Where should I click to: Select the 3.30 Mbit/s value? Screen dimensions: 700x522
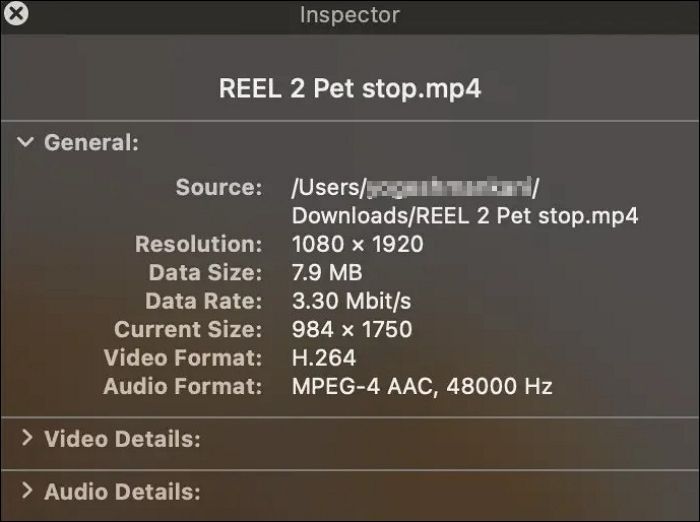click(x=351, y=301)
